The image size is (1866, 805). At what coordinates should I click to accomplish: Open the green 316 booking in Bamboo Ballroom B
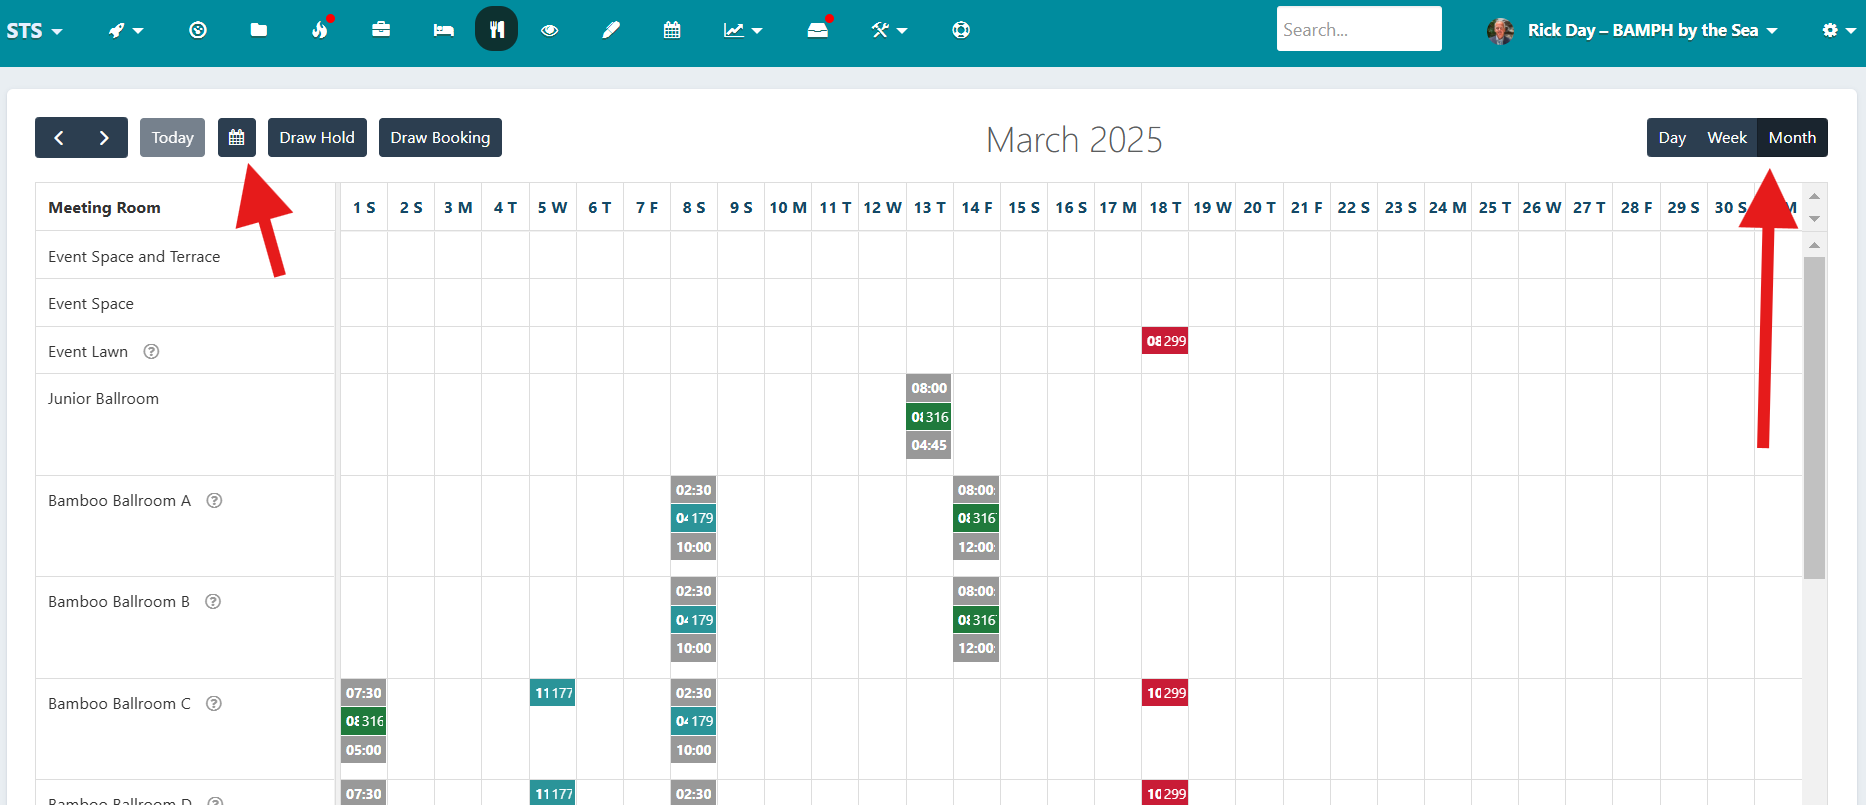tap(976, 620)
